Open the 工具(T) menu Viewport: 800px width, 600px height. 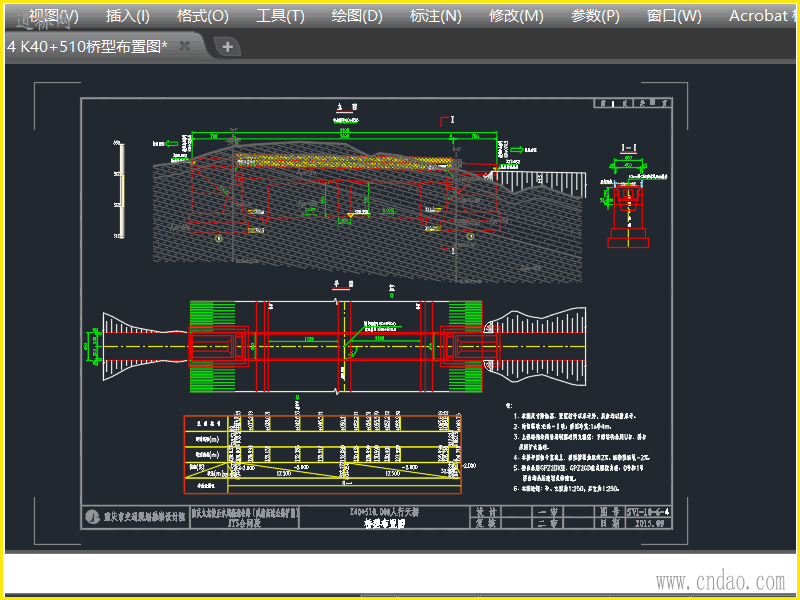point(280,16)
